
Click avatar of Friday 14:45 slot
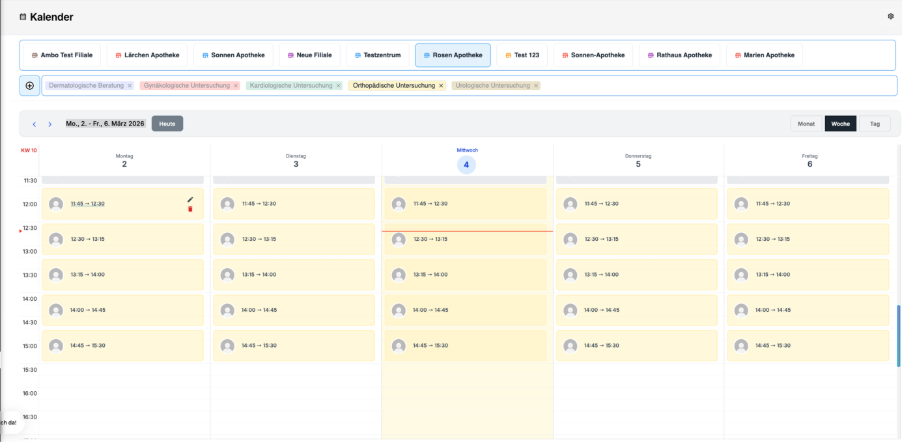point(741,346)
